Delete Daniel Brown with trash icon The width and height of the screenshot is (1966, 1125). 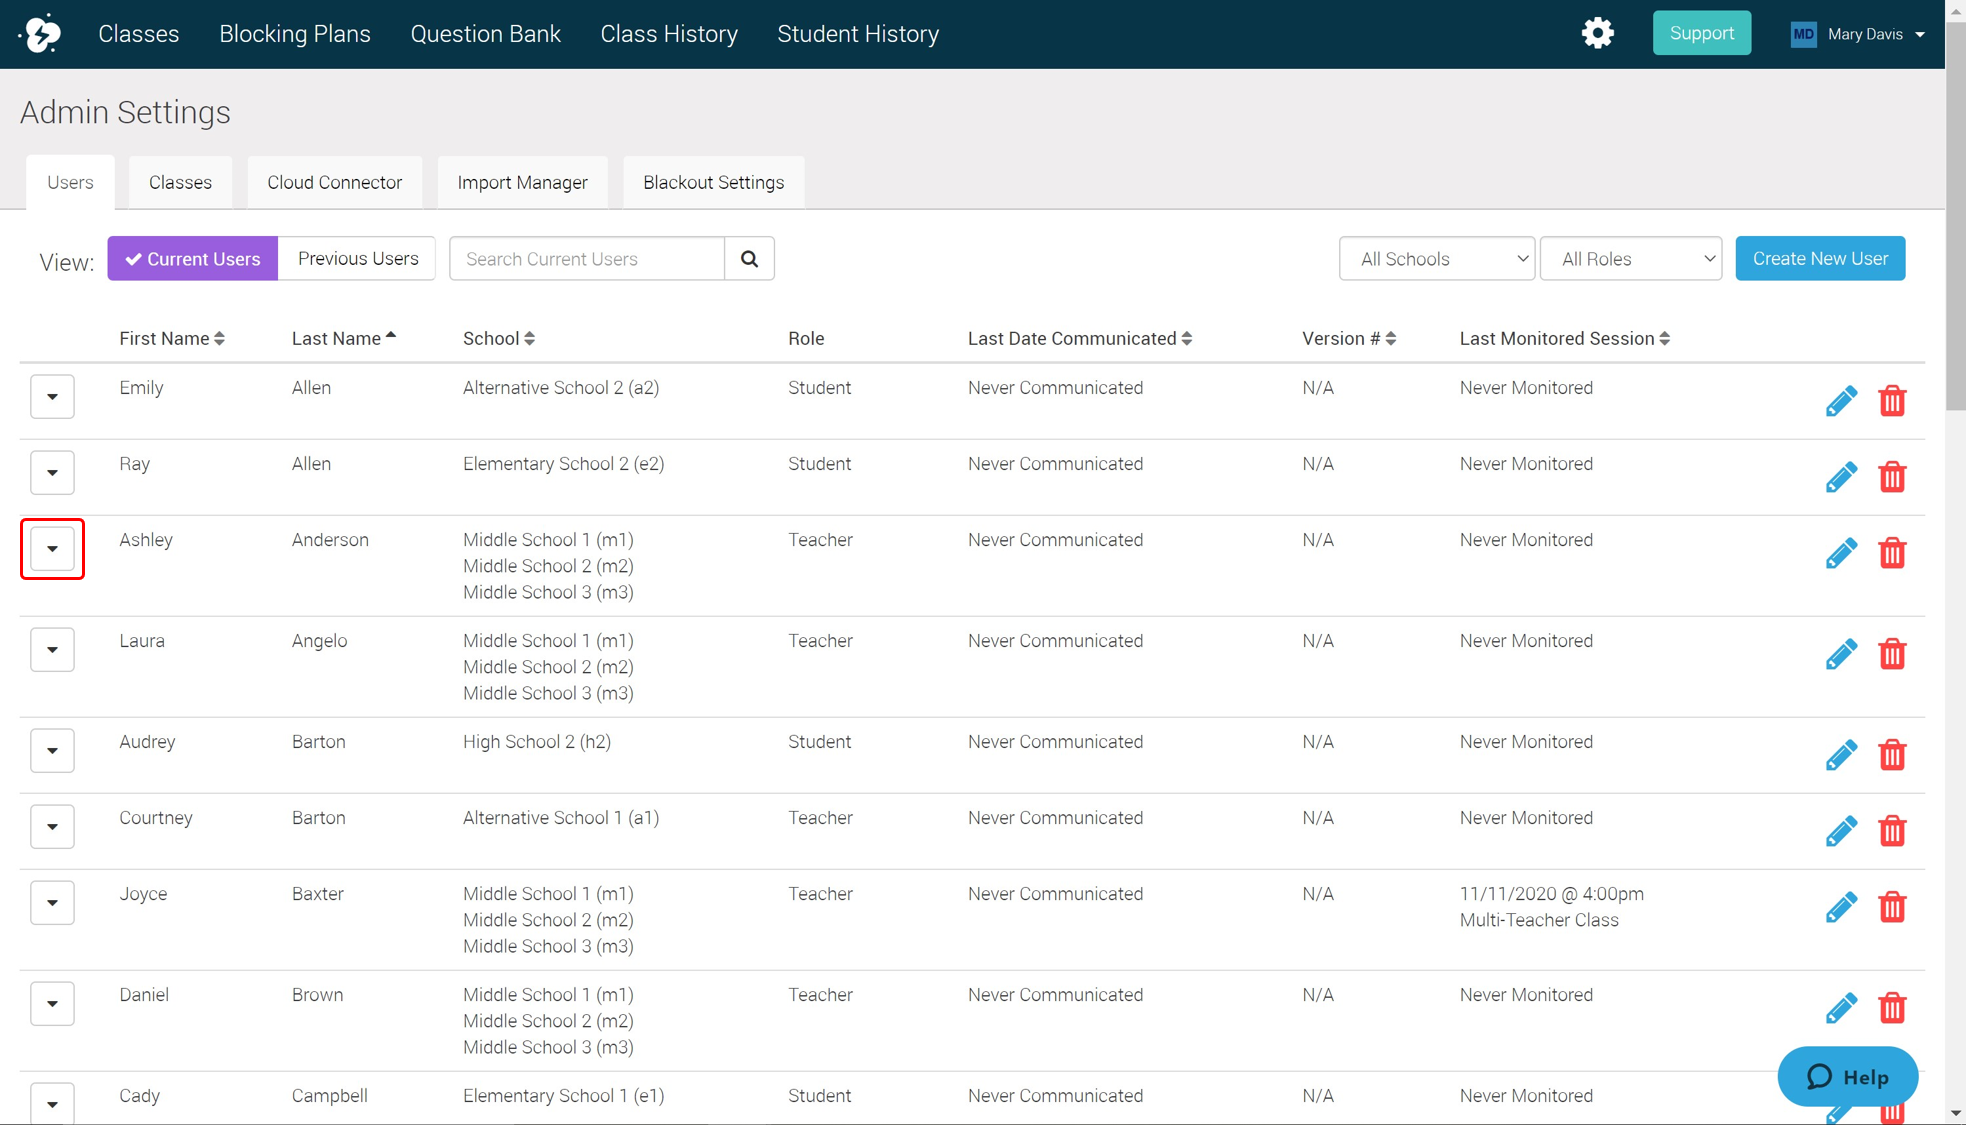click(1891, 1008)
